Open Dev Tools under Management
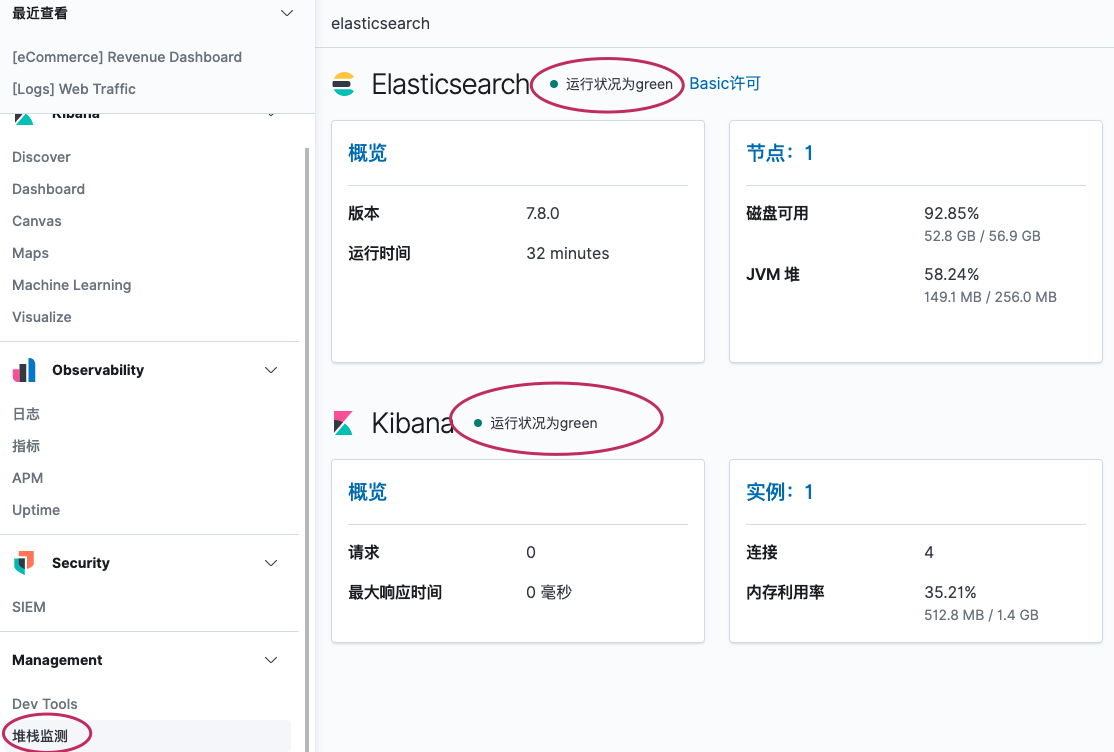 [44, 704]
